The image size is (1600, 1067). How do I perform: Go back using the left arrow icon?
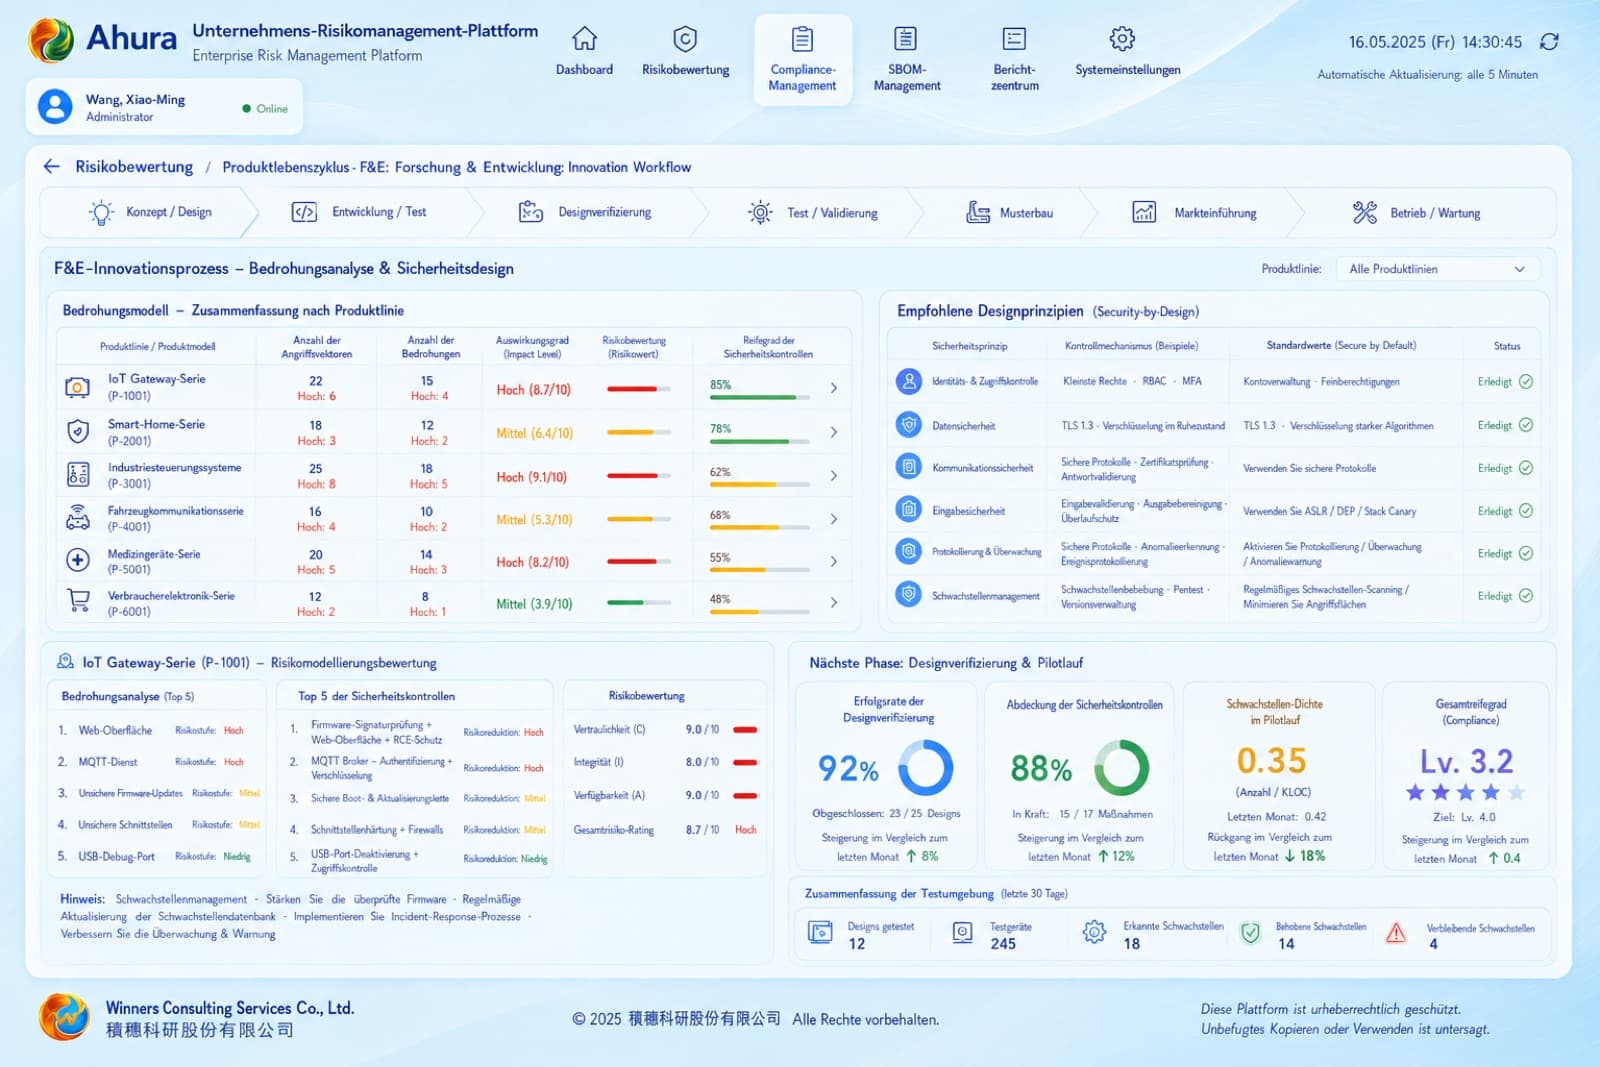(x=52, y=166)
